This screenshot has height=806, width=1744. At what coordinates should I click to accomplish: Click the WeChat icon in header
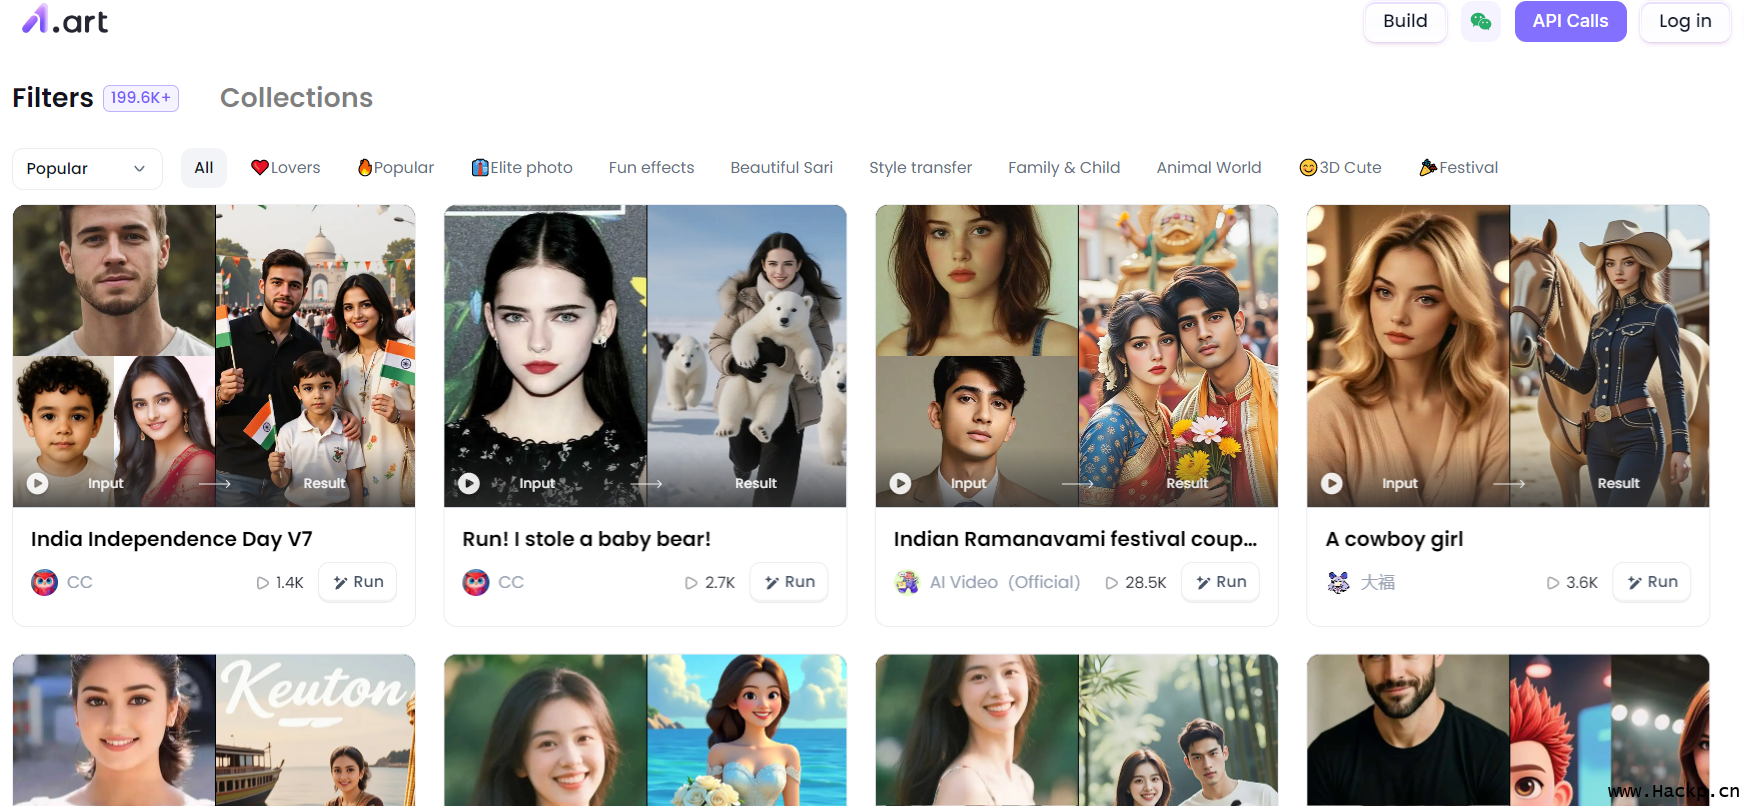tap(1480, 21)
